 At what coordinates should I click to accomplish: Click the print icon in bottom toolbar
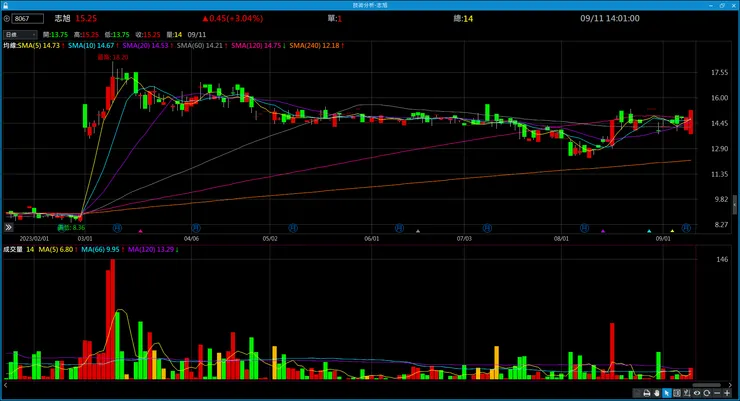647,393
